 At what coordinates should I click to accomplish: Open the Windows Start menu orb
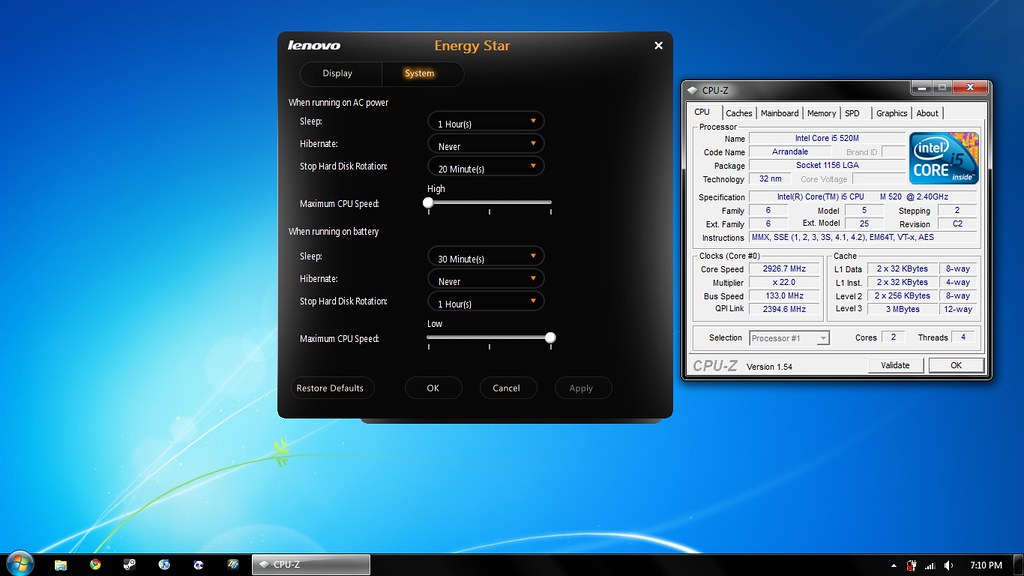pos(19,564)
